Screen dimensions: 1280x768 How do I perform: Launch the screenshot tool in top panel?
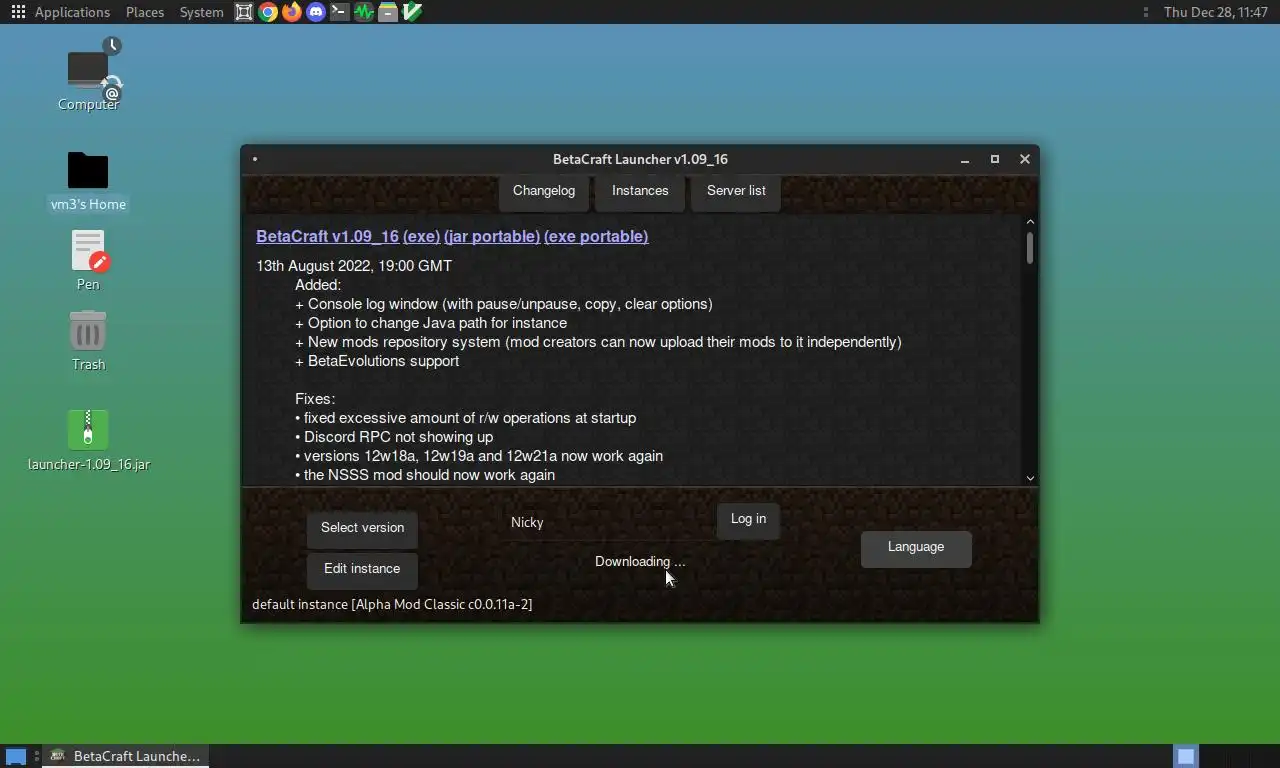(244, 12)
